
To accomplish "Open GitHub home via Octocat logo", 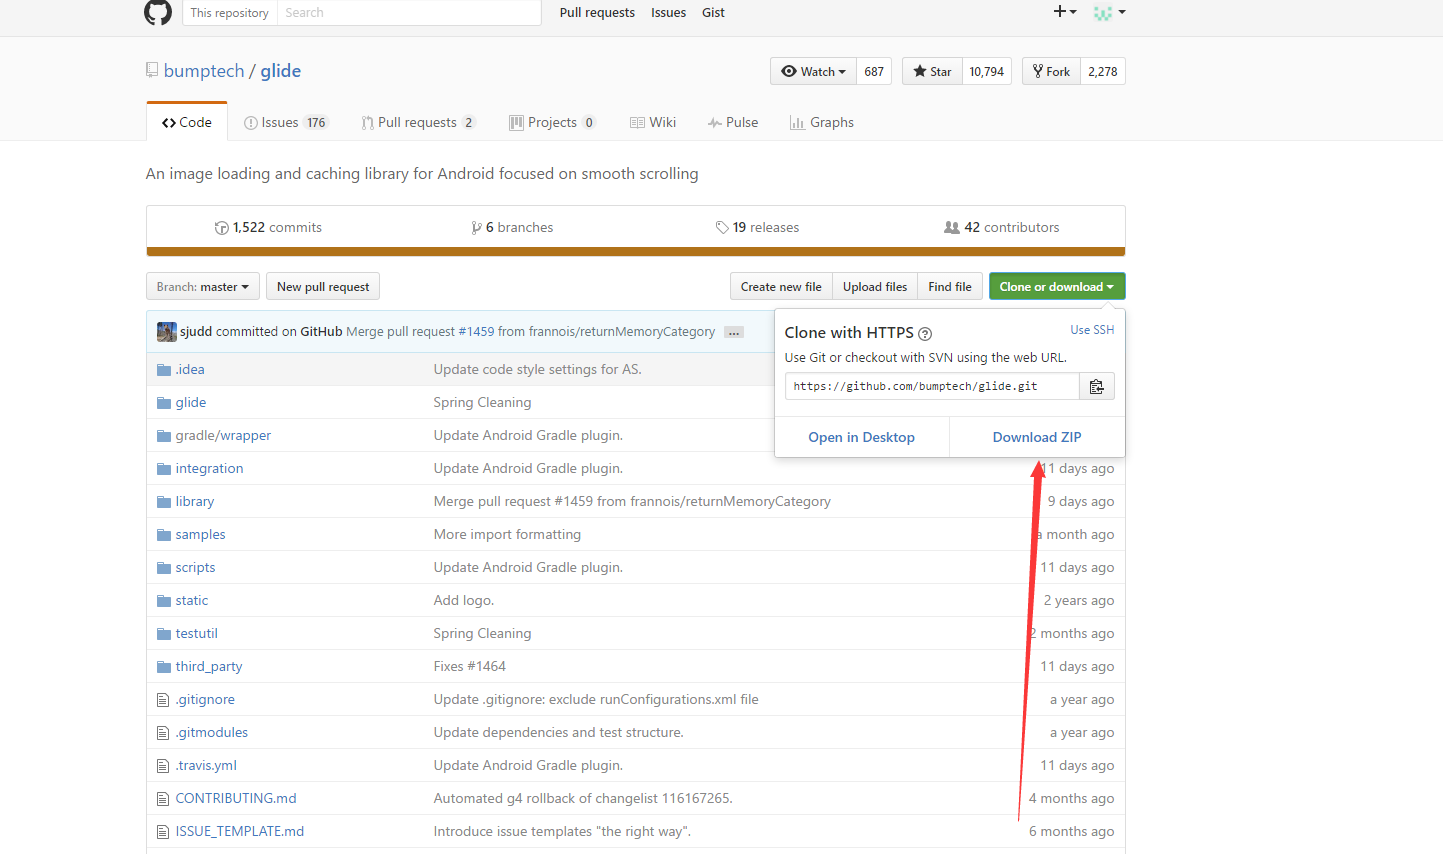I will [x=158, y=12].
